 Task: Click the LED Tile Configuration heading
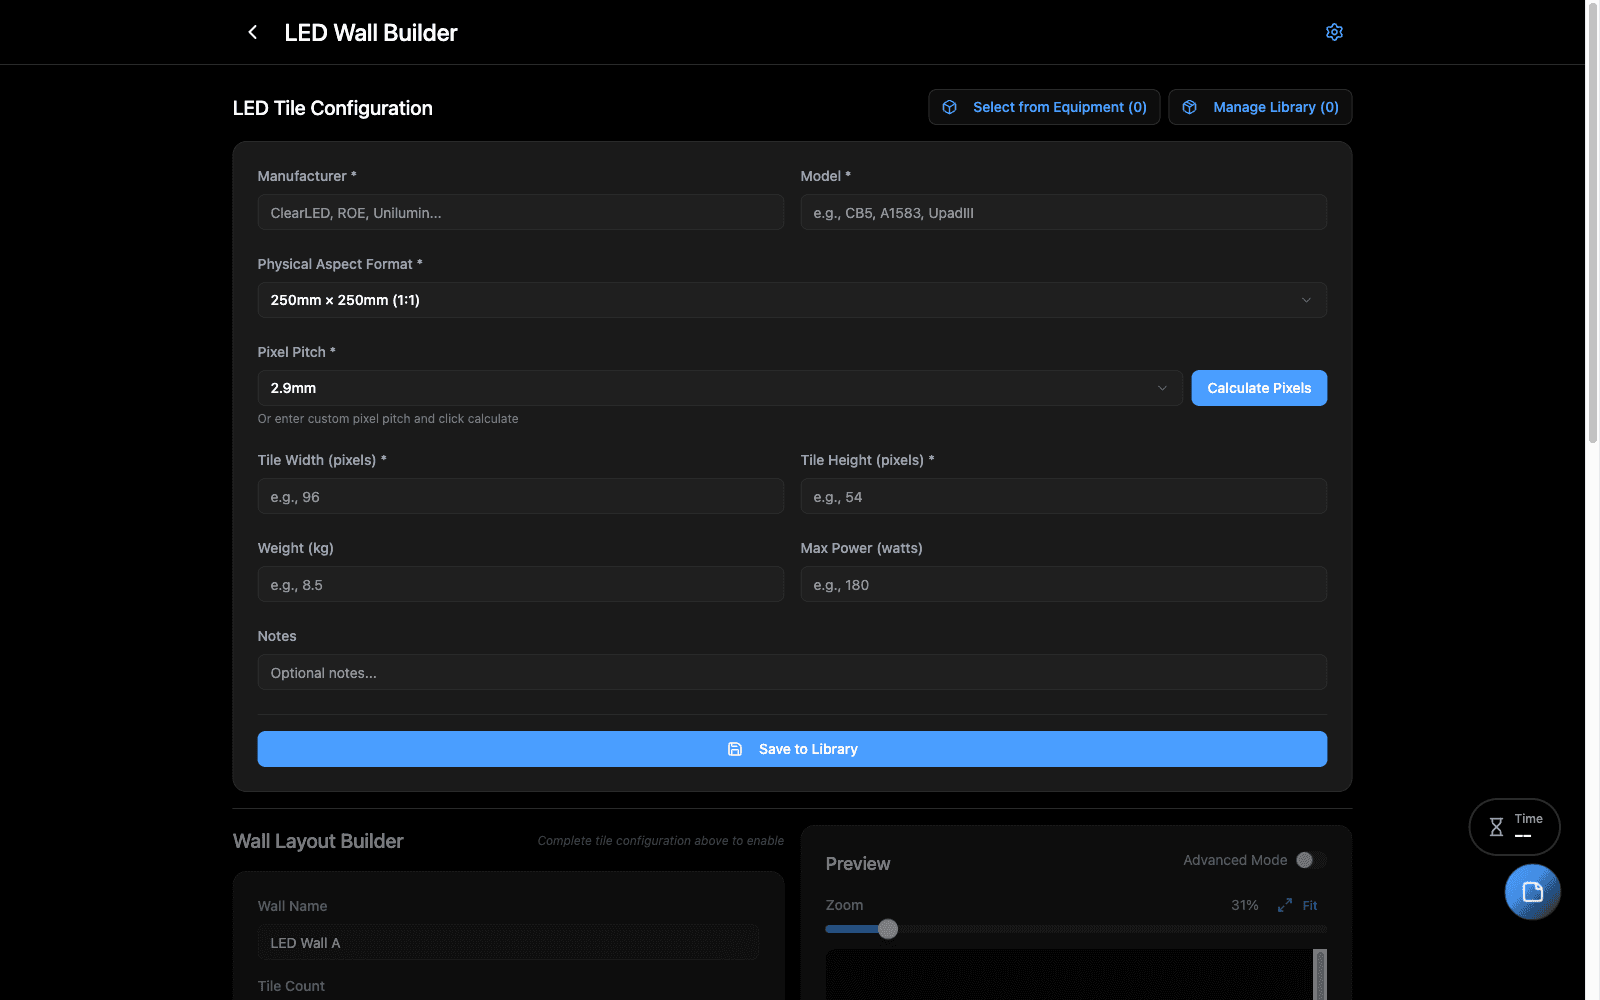tap(333, 108)
